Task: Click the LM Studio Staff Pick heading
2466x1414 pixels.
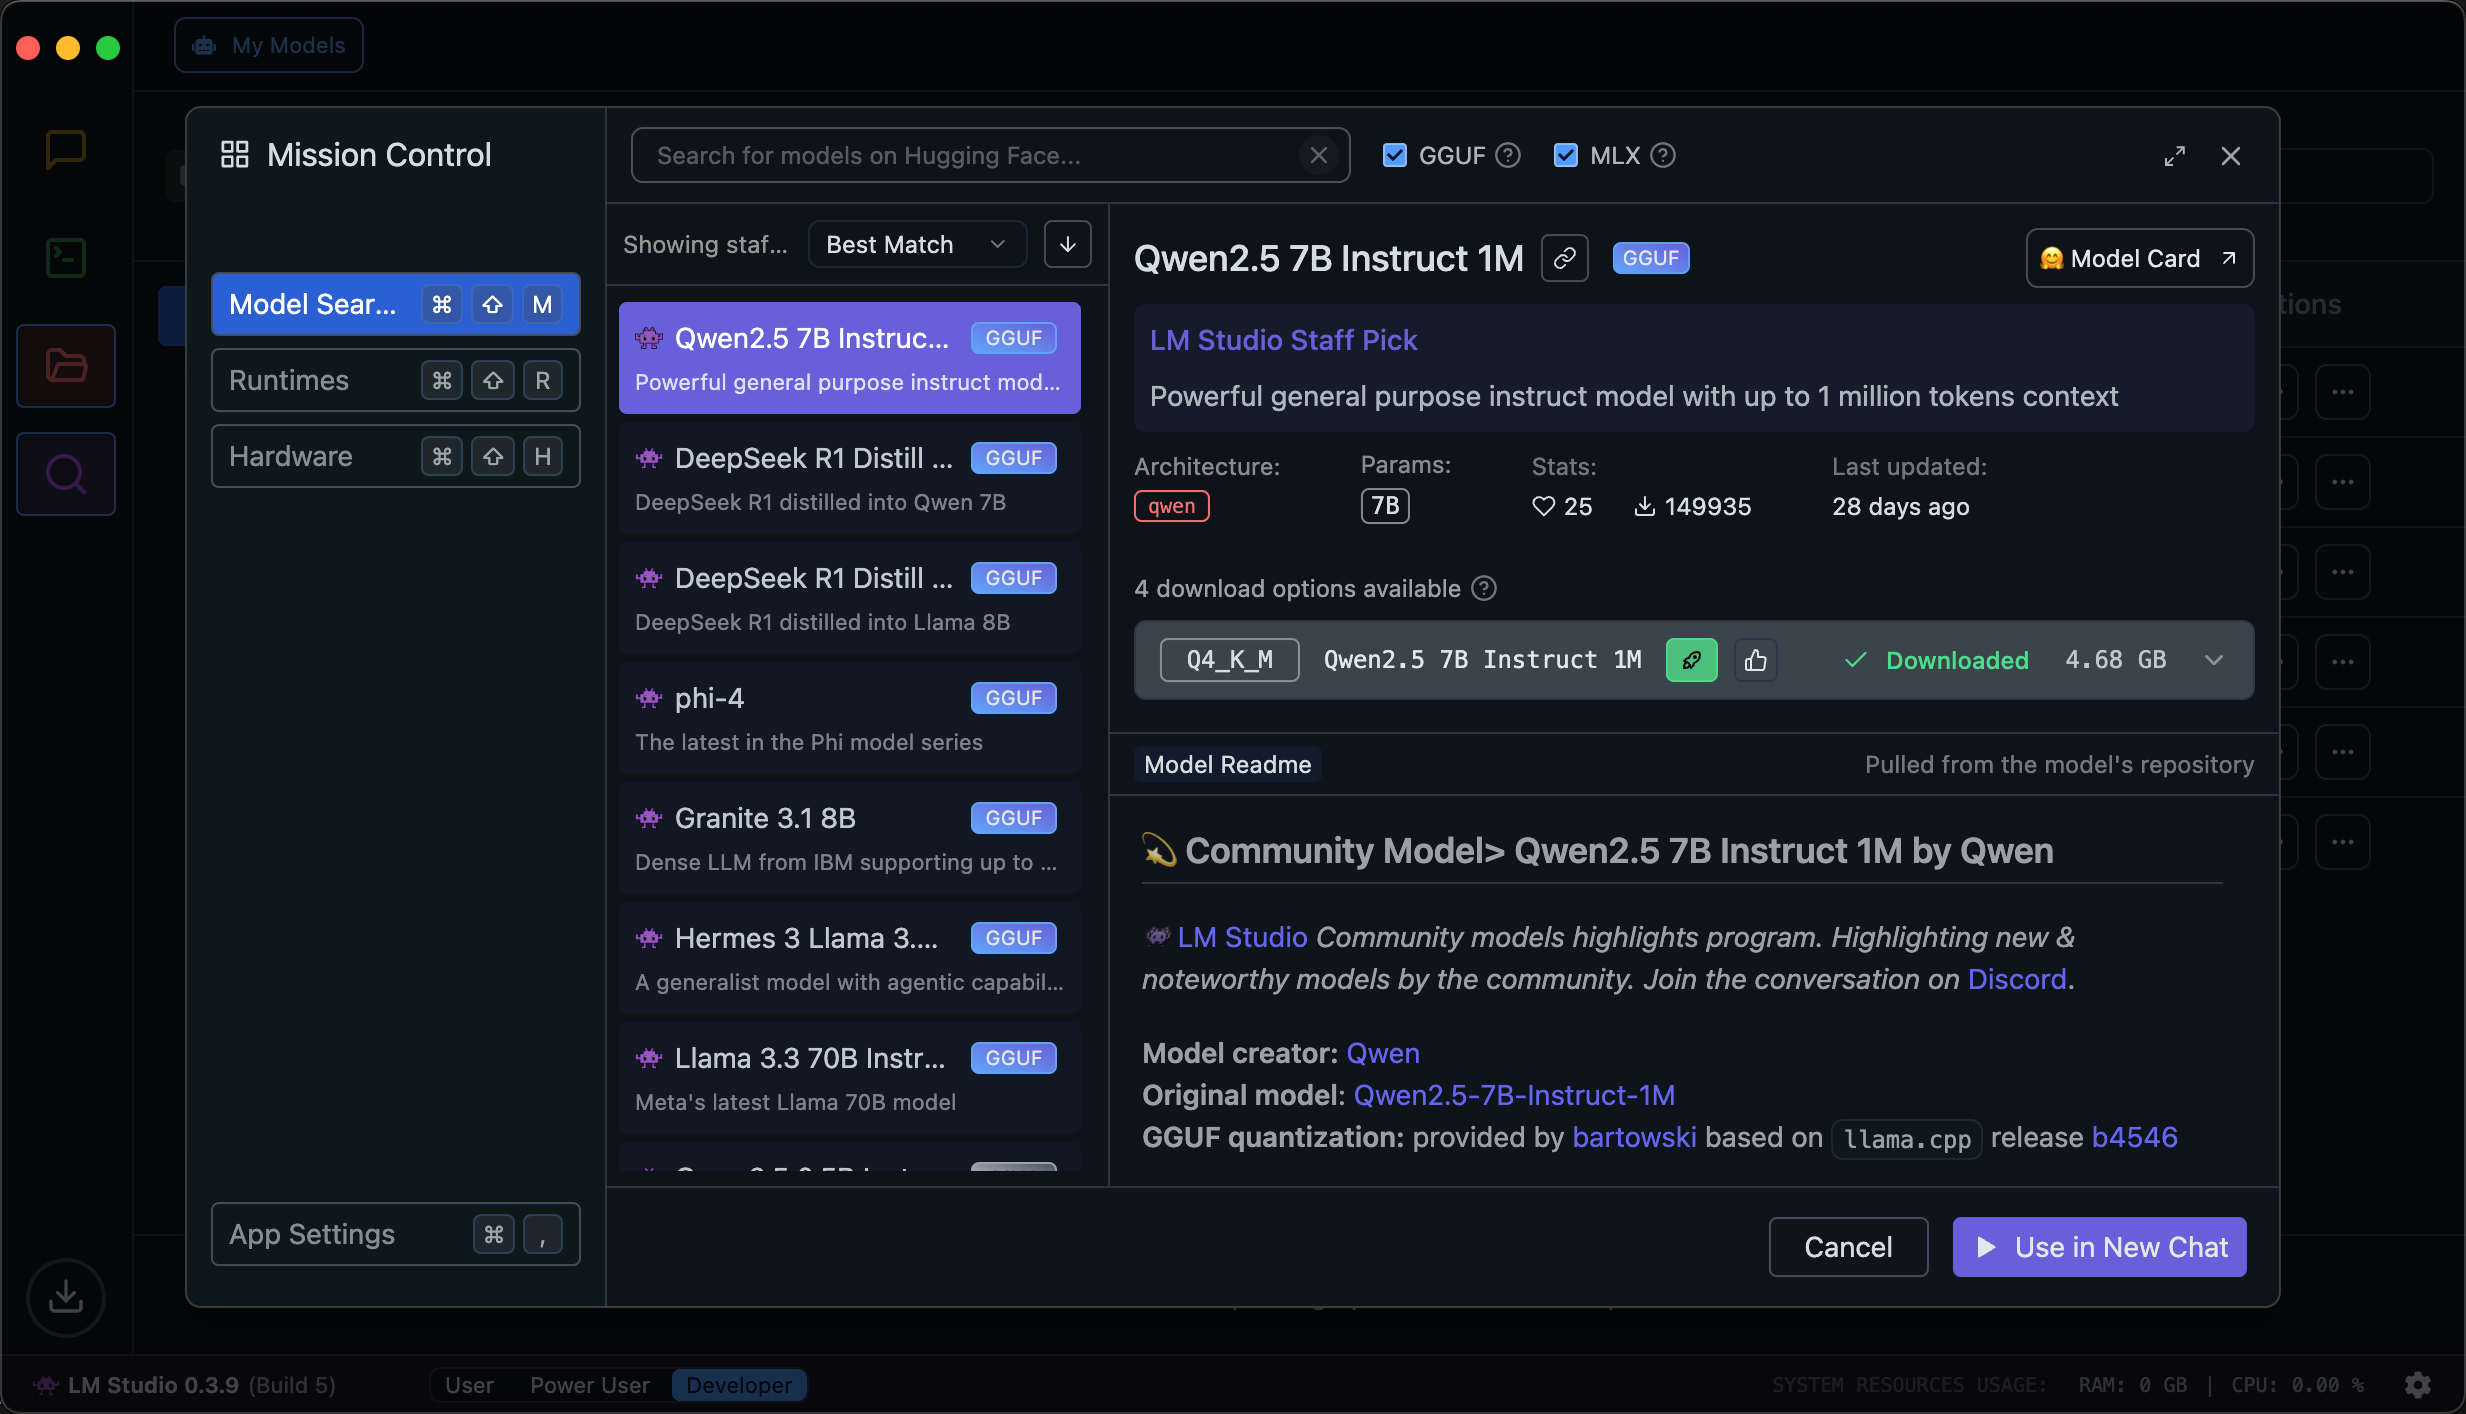Action: (1283, 340)
